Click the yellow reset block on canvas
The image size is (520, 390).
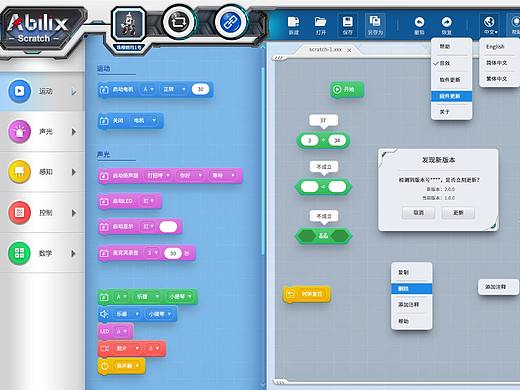click(307, 294)
